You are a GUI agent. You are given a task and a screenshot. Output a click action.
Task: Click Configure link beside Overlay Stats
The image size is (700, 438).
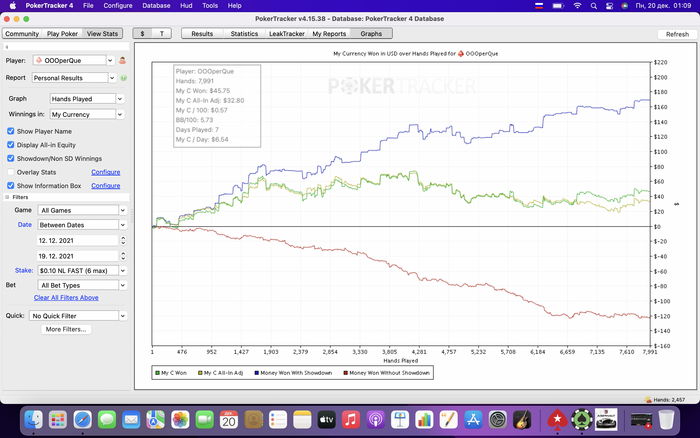click(106, 172)
